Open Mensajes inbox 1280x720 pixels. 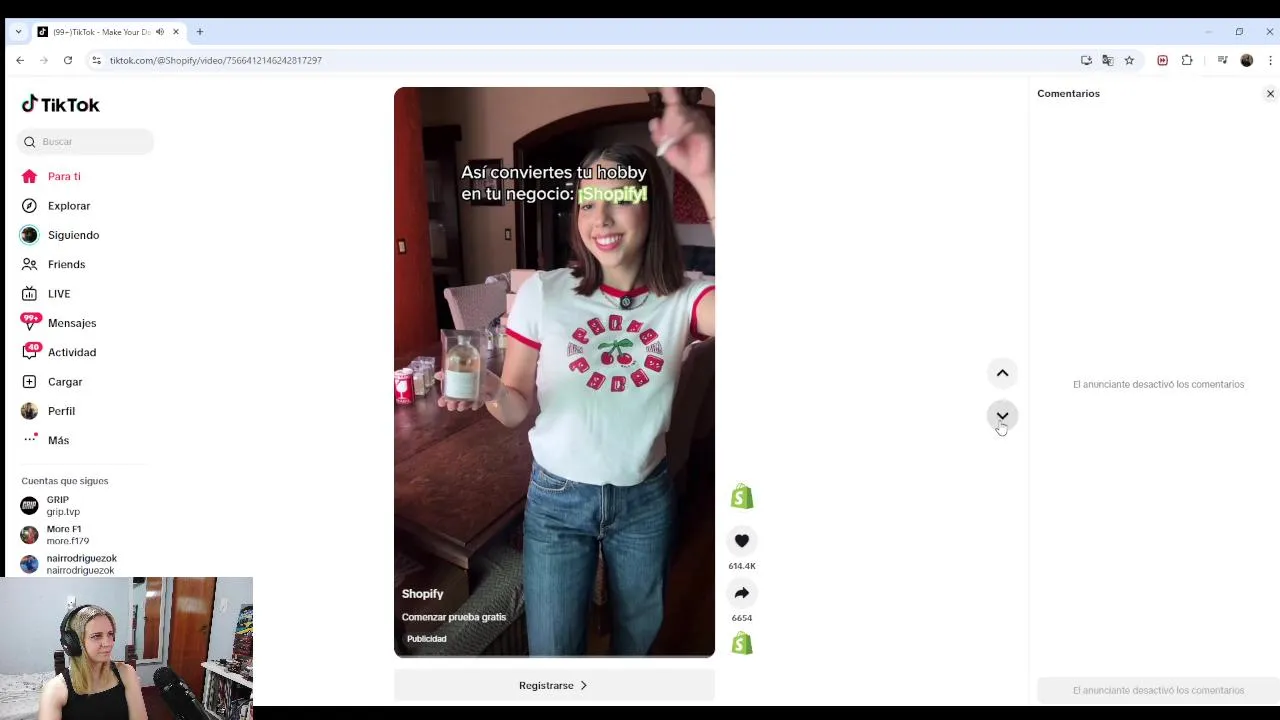click(x=72, y=323)
